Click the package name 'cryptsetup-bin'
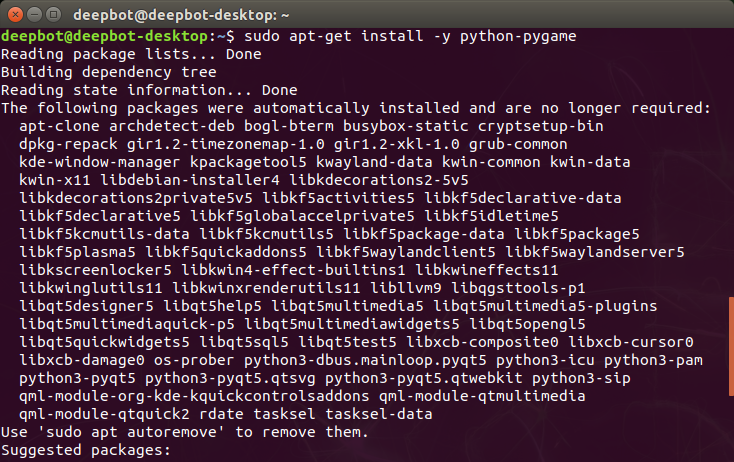The width and height of the screenshot is (734, 462). (541, 126)
